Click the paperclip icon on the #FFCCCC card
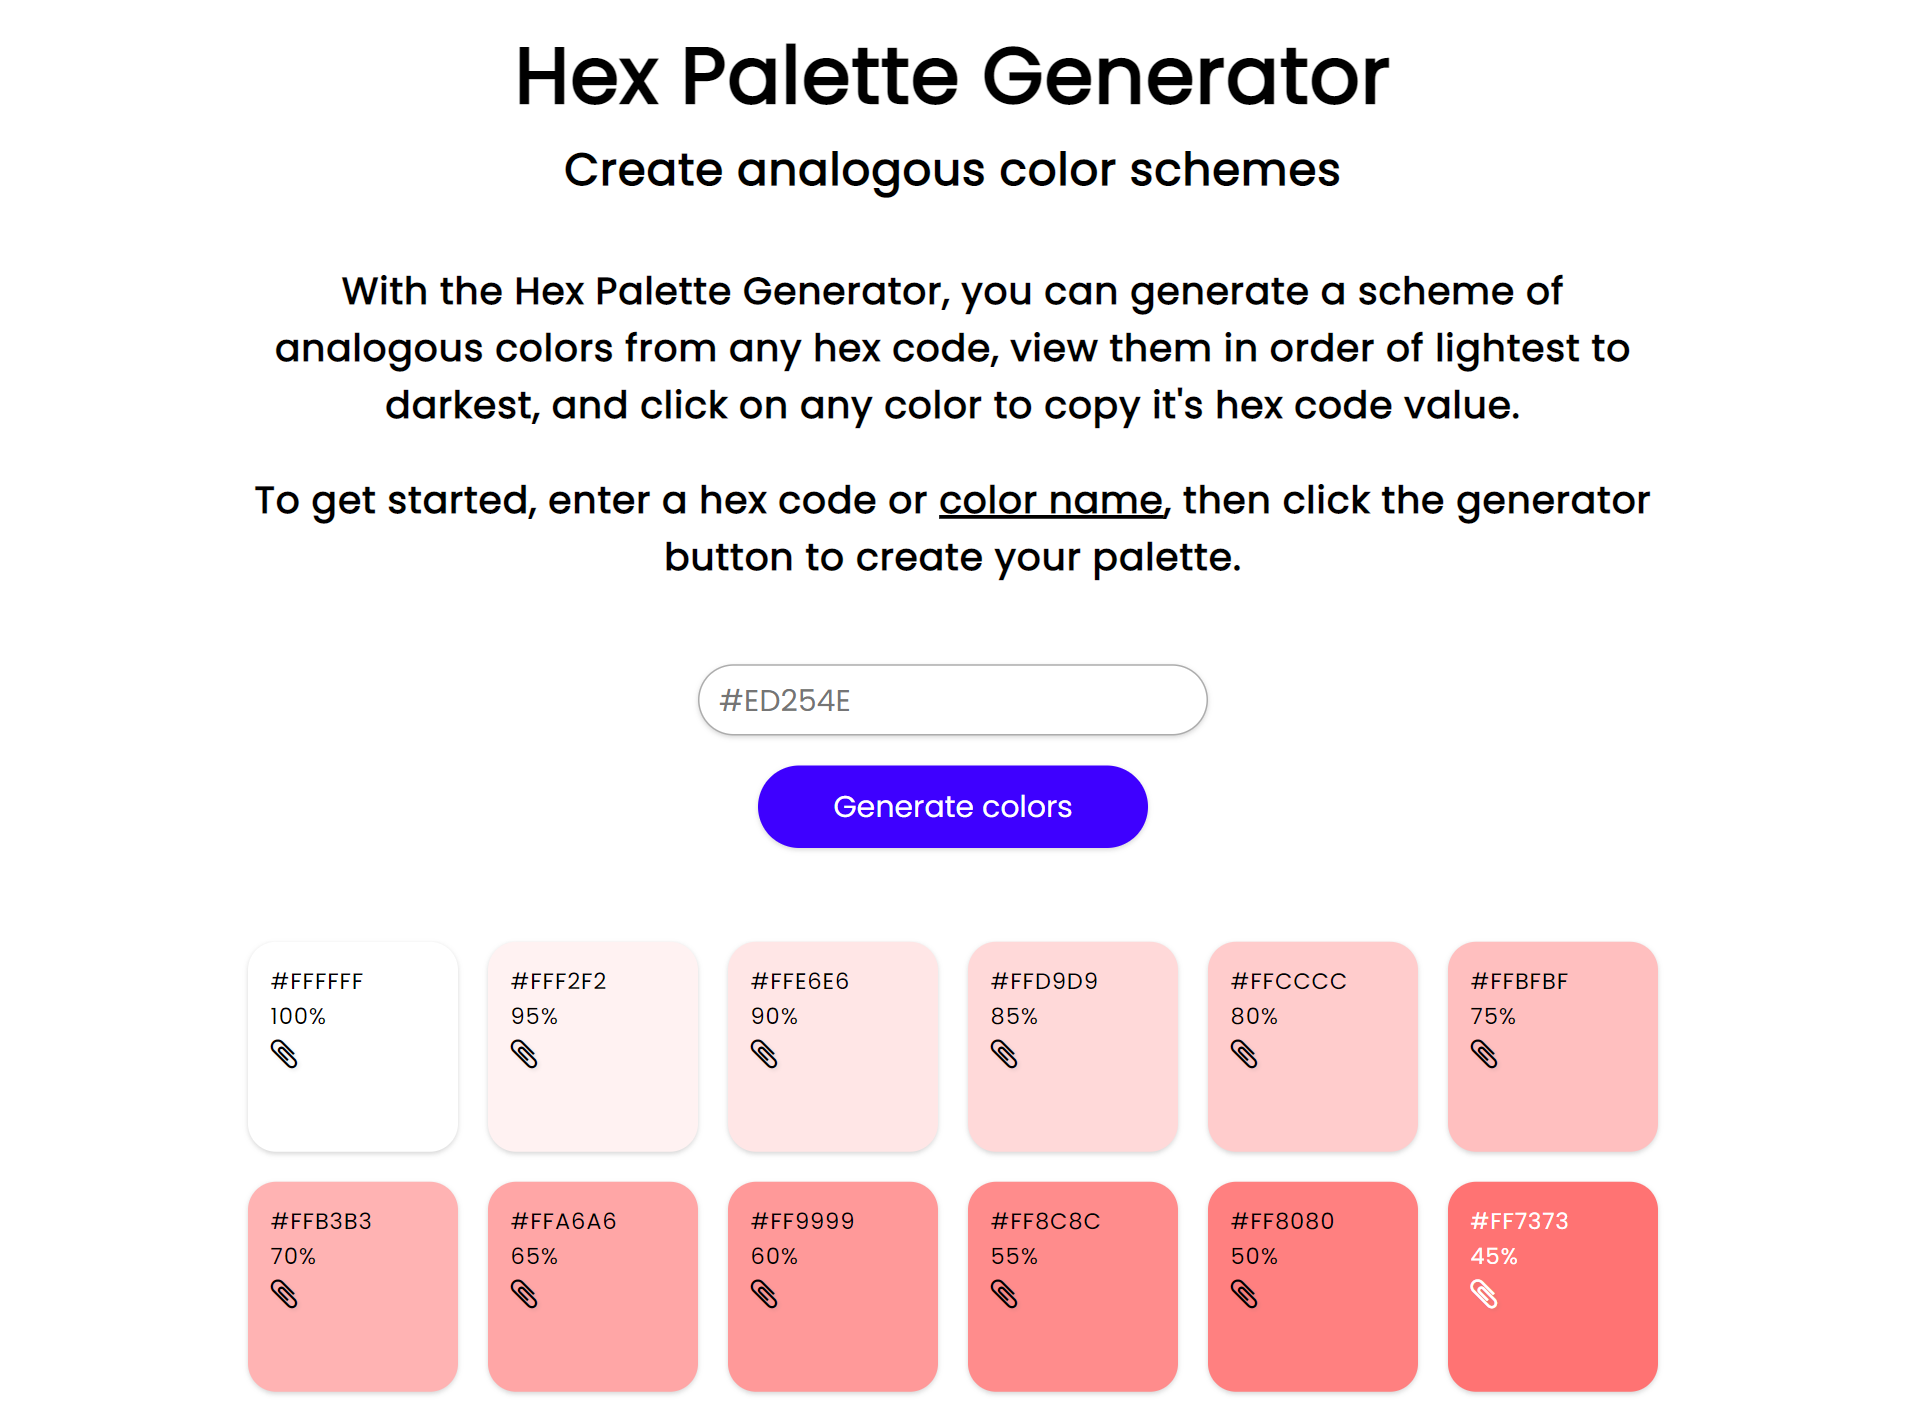This screenshot has height=1416, width=1911. [x=1245, y=1055]
